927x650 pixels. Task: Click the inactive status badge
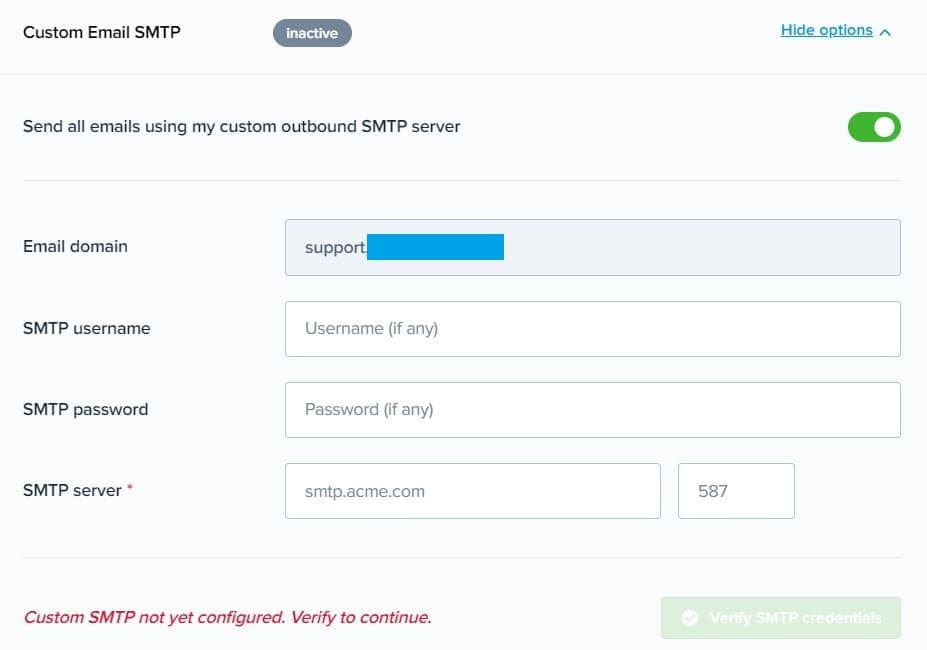(x=312, y=33)
